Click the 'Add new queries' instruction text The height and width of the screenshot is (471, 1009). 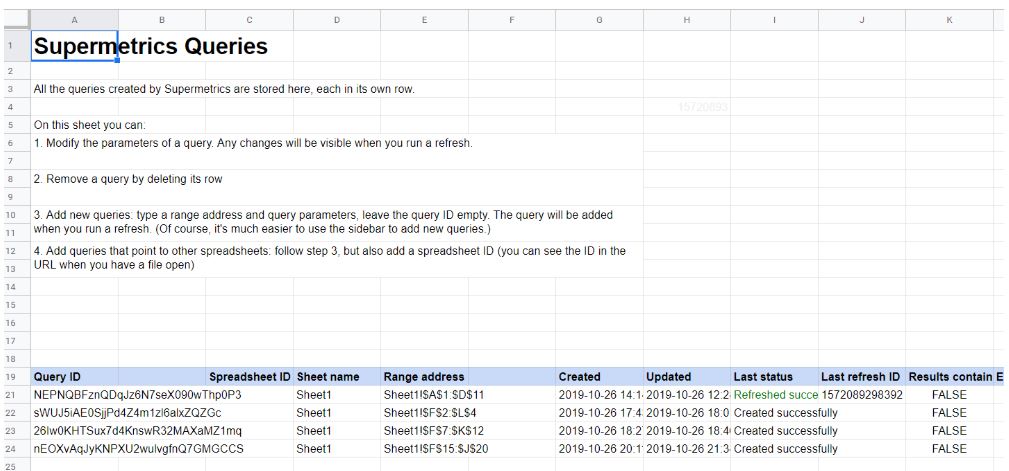point(323,222)
